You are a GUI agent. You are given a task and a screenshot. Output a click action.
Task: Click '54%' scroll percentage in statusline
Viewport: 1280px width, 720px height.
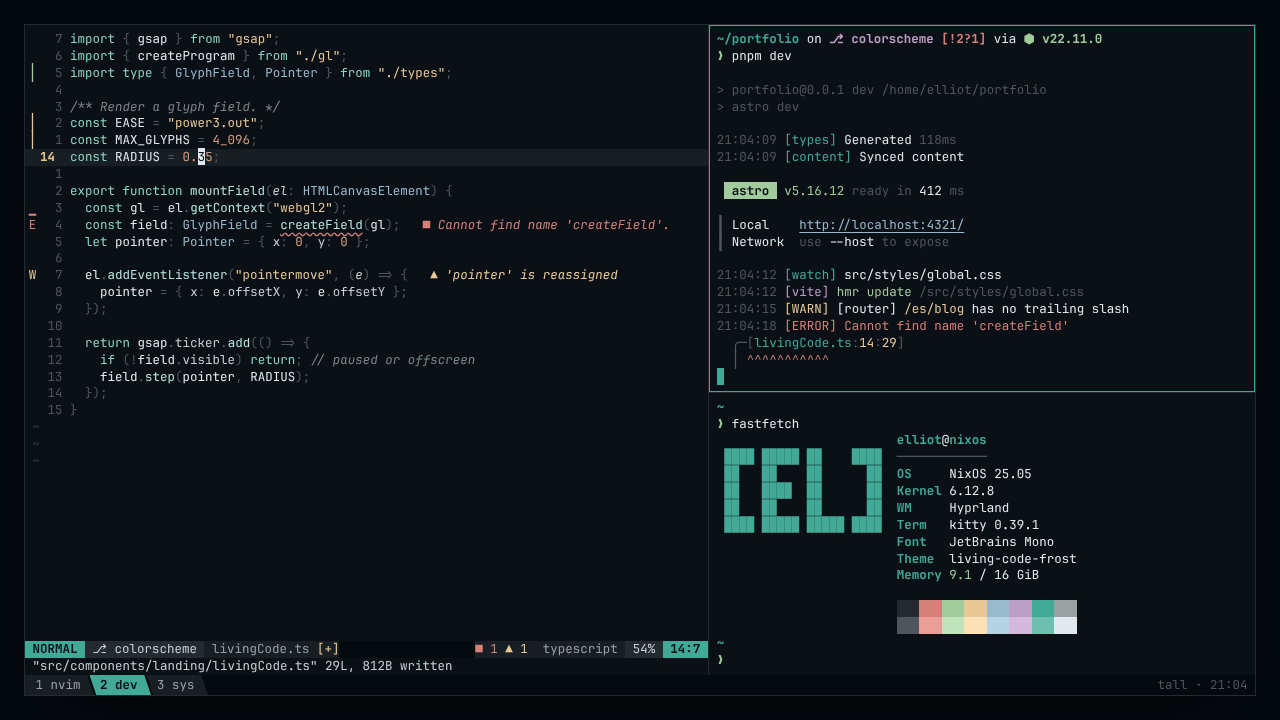tap(644, 649)
